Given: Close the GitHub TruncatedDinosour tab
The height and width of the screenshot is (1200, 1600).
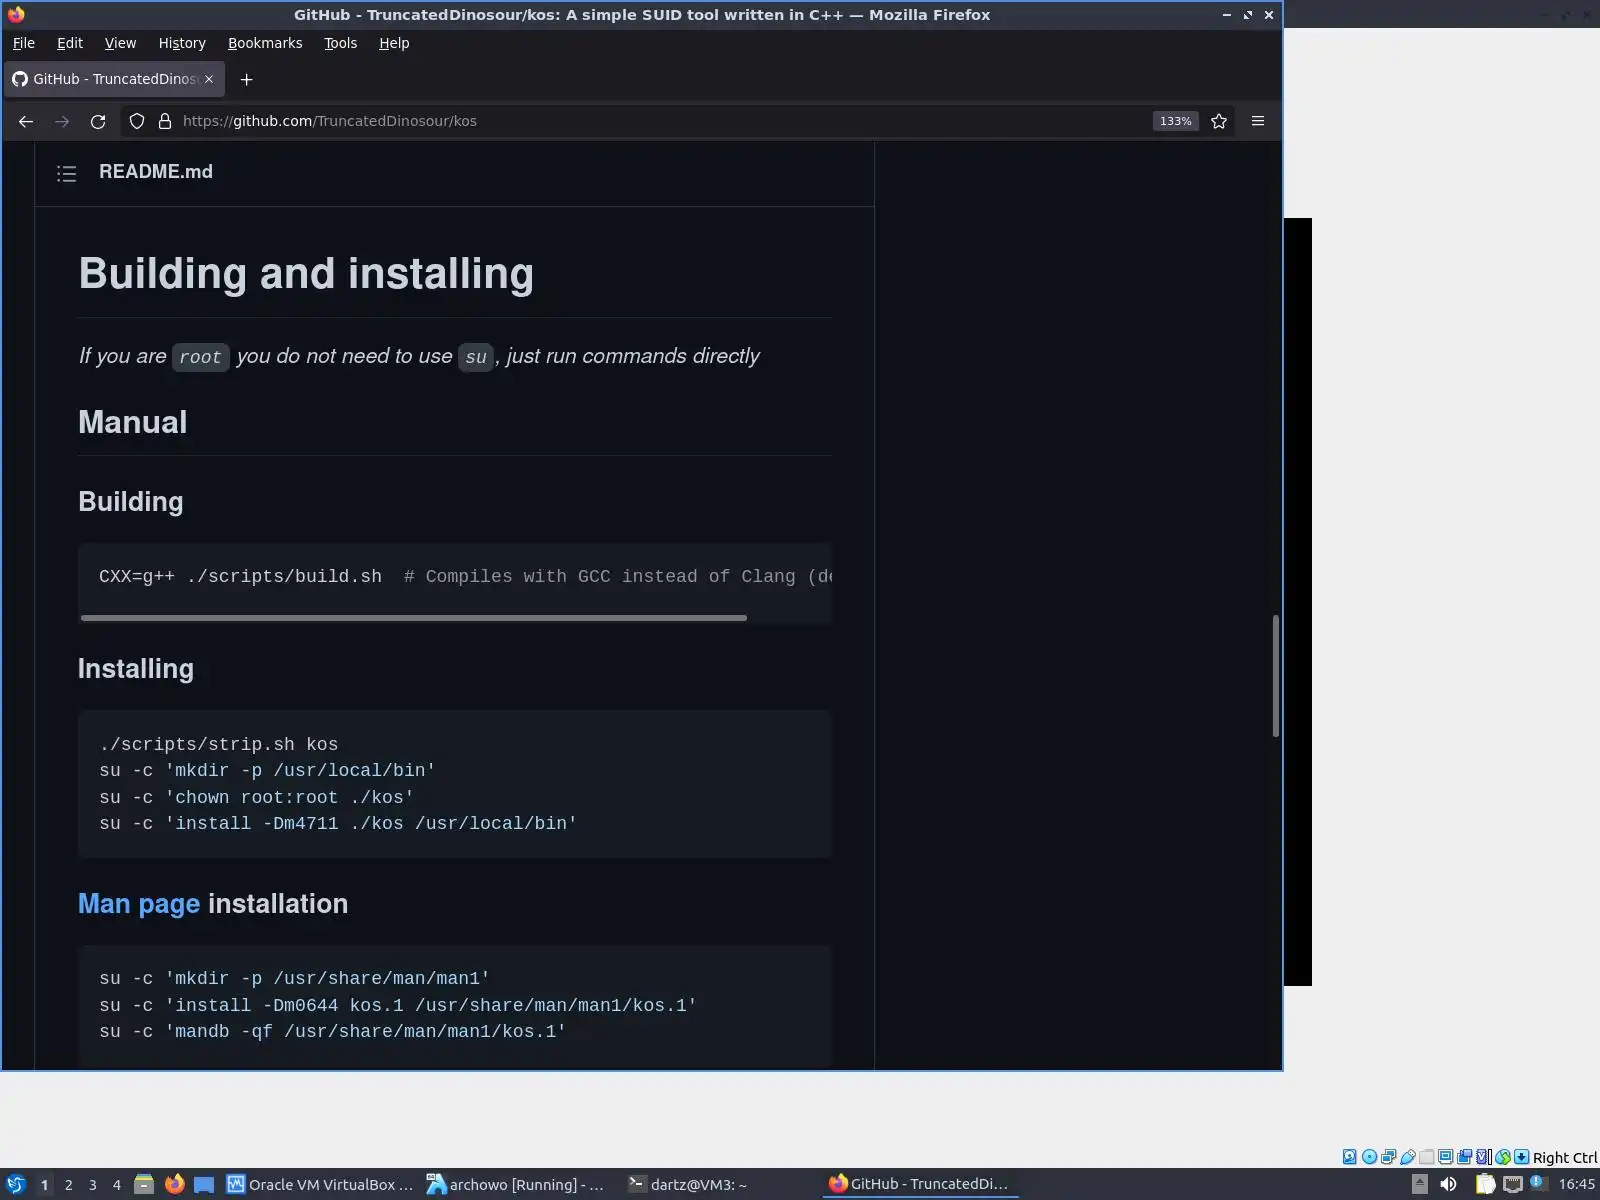Looking at the screenshot, I should (x=209, y=79).
